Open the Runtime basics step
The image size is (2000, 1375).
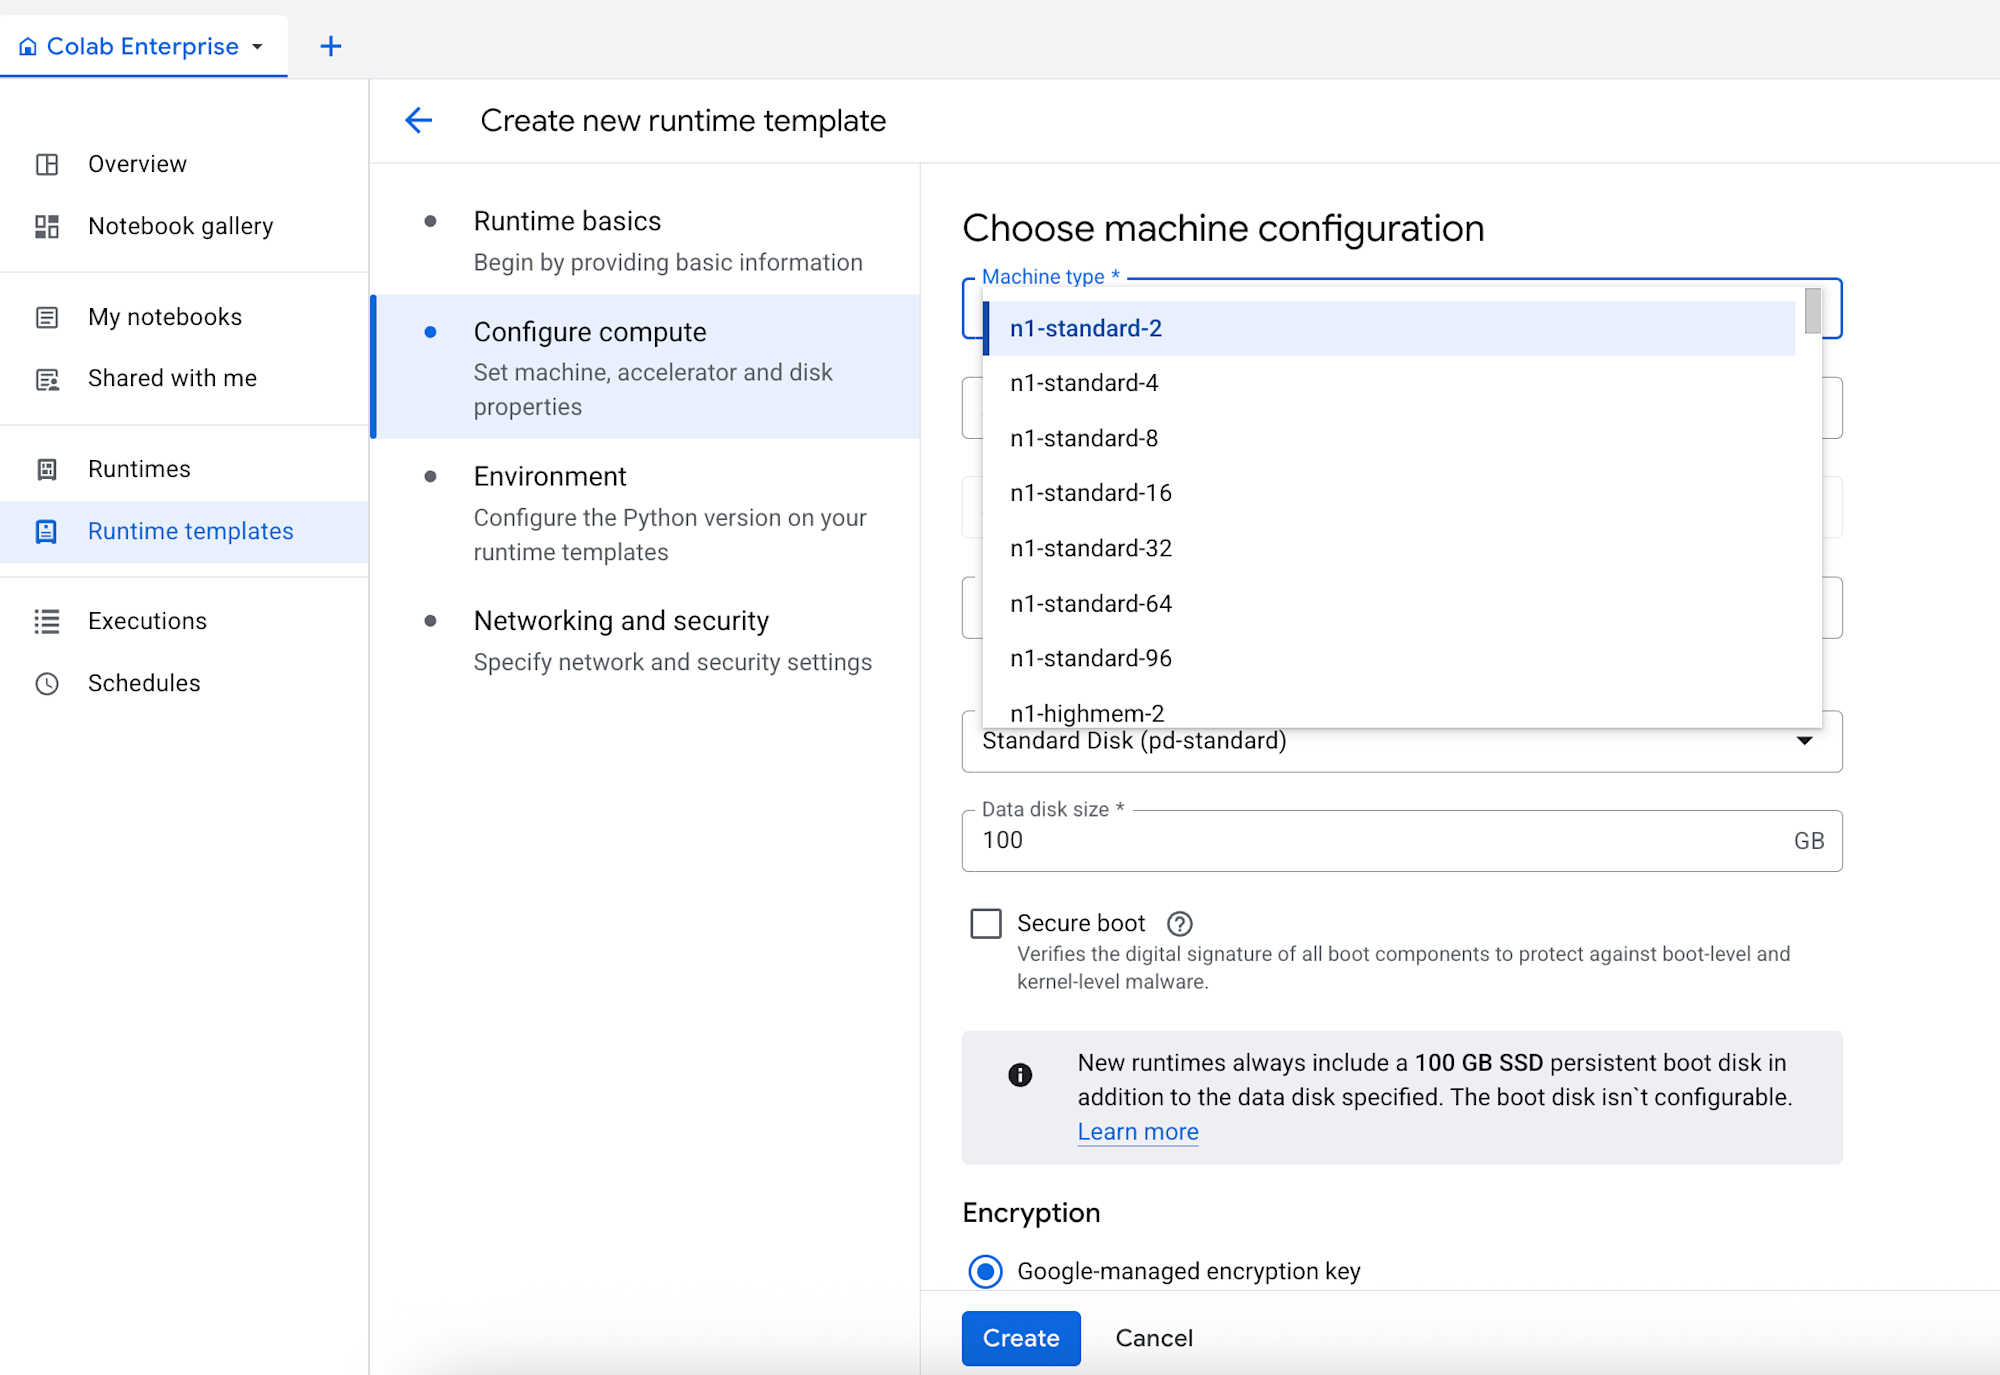coord(567,221)
